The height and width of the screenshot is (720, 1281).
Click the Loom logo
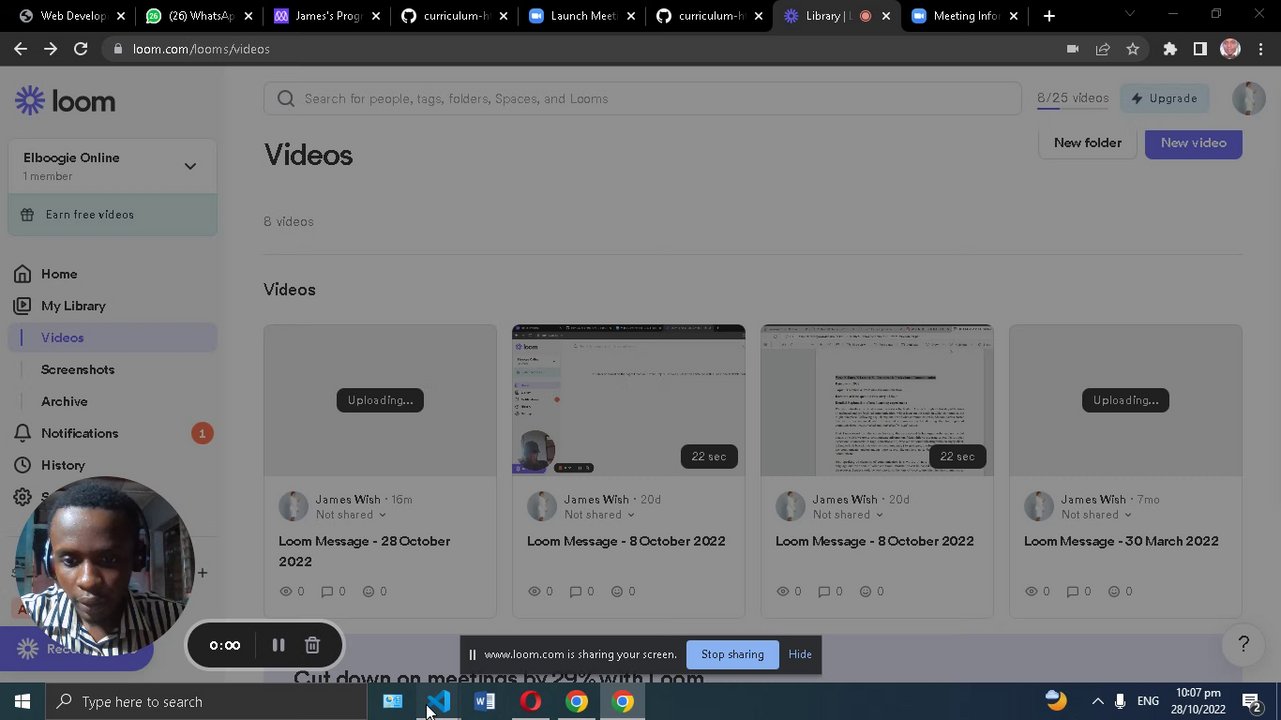(65, 101)
